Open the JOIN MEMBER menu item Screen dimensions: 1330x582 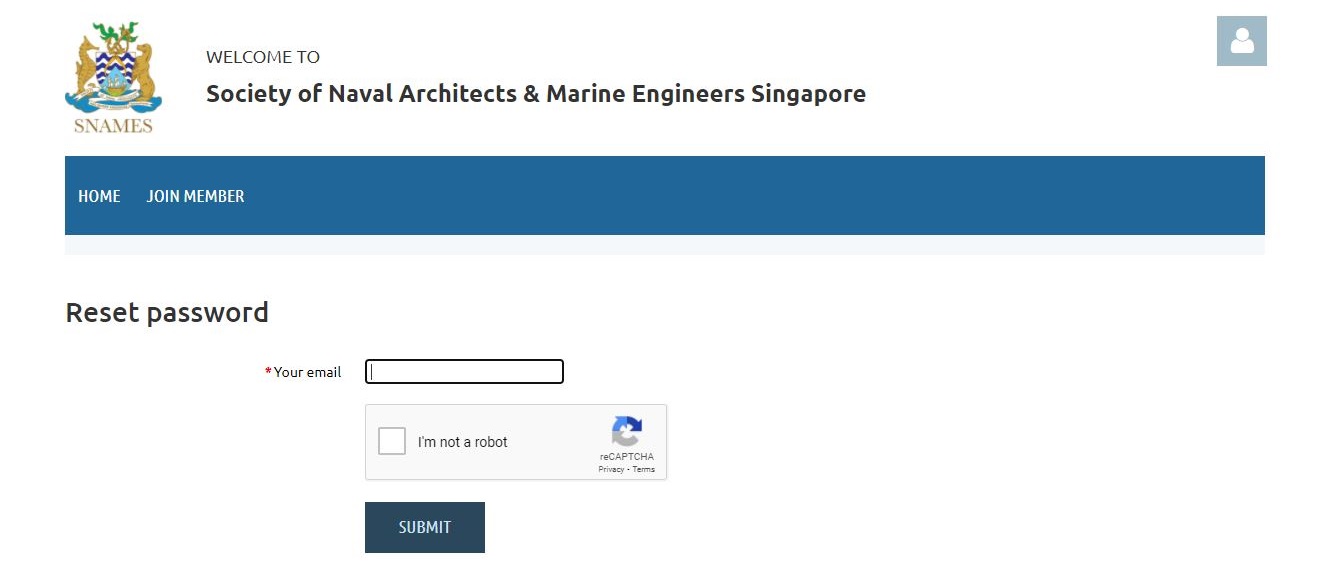pyautogui.click(x=195, y=196)
